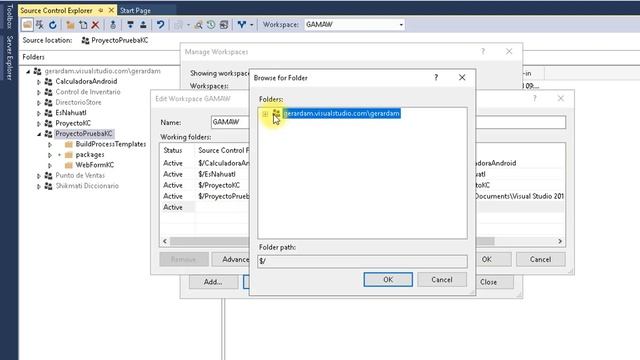Click the View History clock icon
Image resolution: width=640 pixels, height=360 pixels.
tap(211, 25)
